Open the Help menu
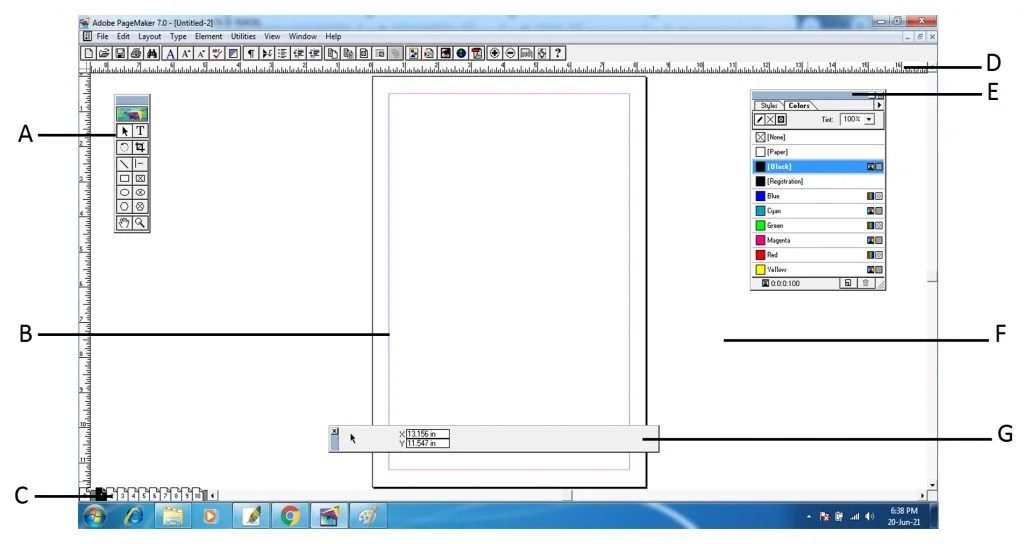1024x544 pixels. click(333, 37)
